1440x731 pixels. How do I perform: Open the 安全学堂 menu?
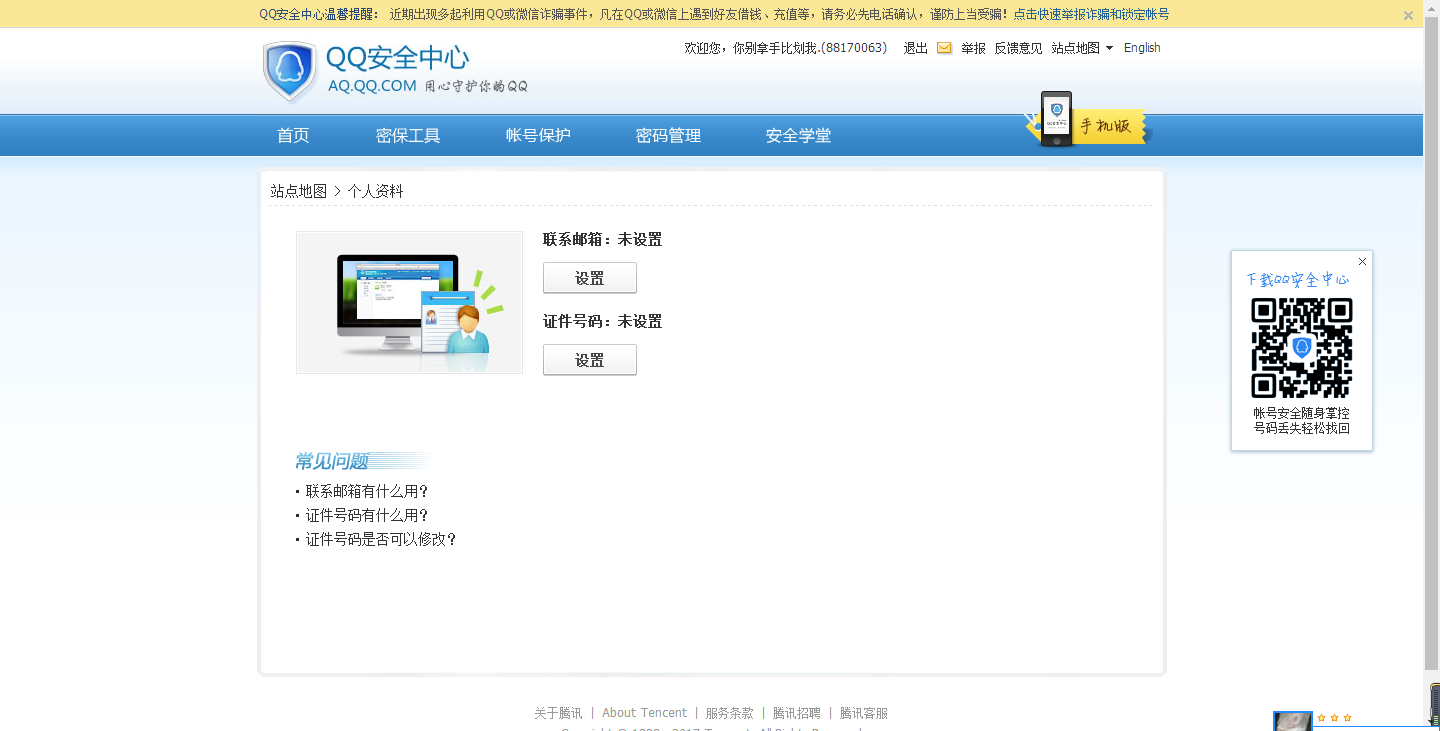coord(798,136)
